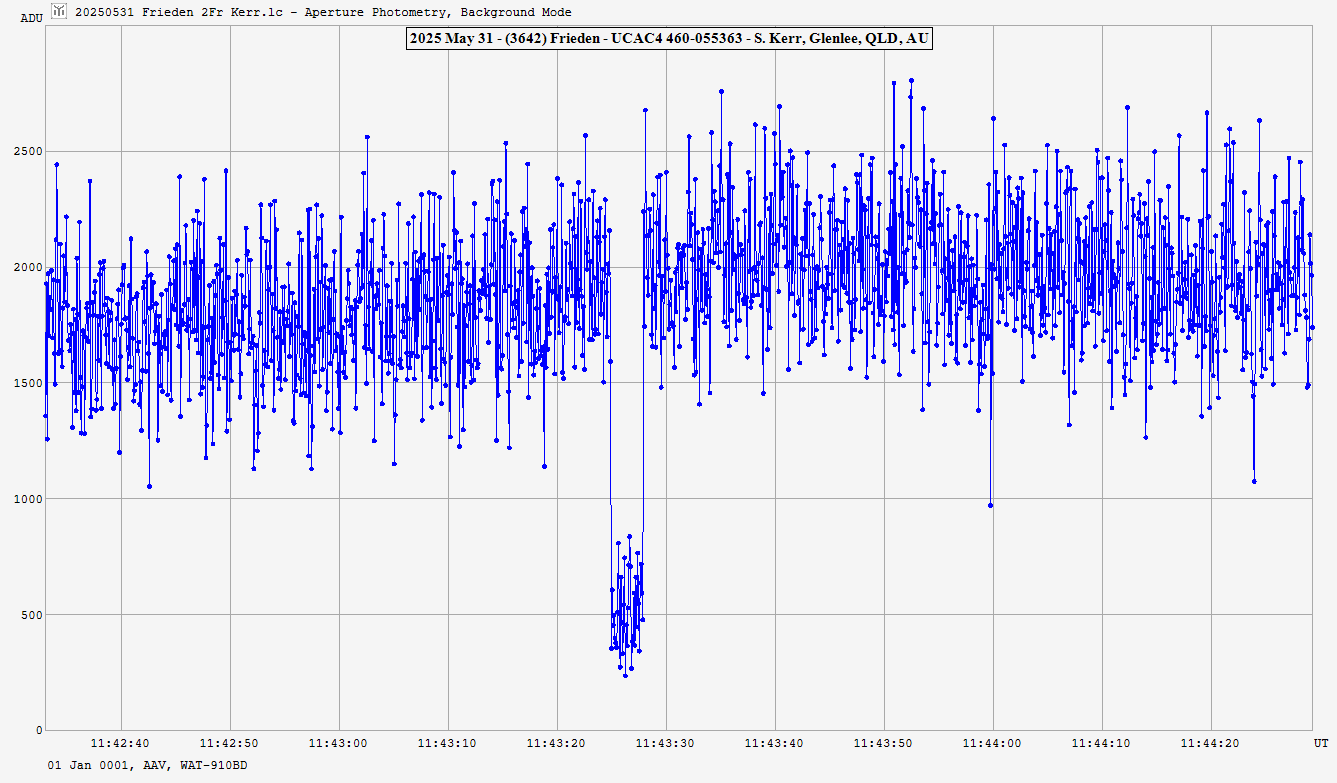This screenshot has height=783, width=1337.
Task: Click the 11:43:20 time axis label
Action: coord(557,744)
